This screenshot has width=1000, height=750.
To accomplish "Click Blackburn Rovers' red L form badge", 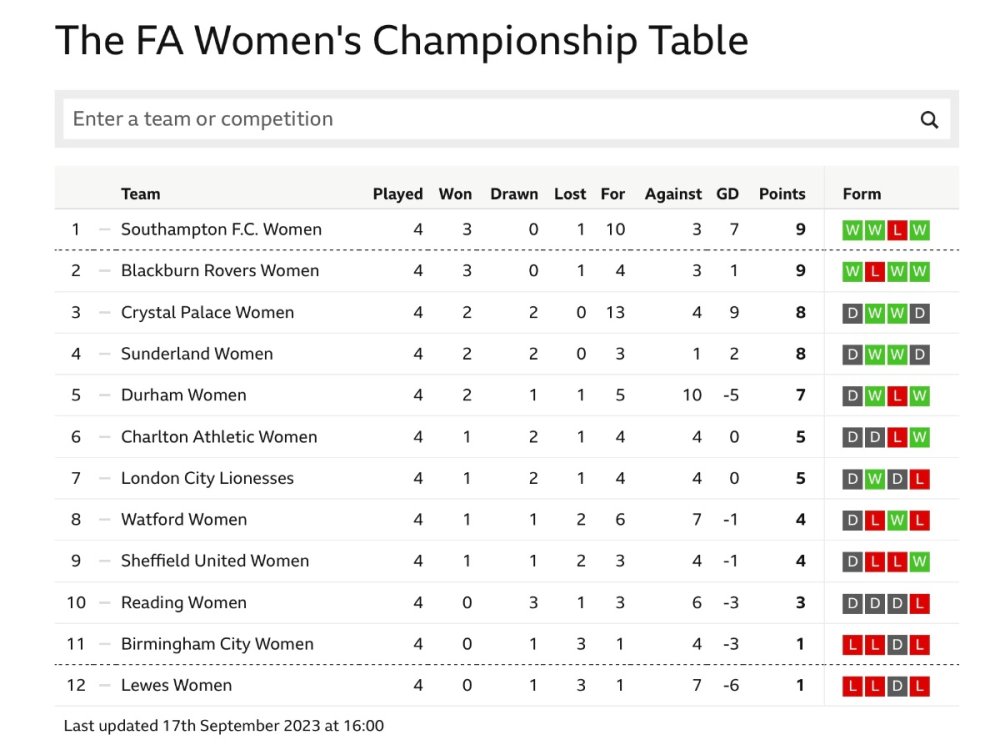I will pos(875,271).
